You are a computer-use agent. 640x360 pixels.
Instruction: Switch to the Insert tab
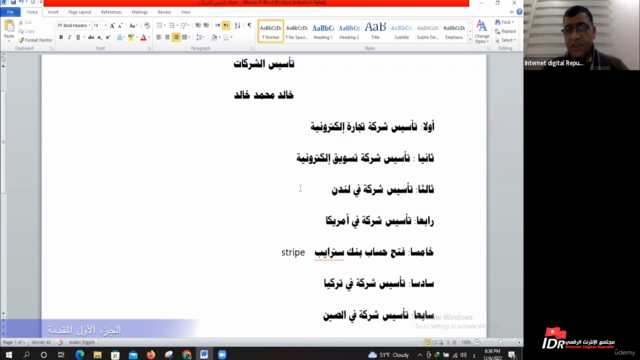pyautogui.click(x=53, y=12)
